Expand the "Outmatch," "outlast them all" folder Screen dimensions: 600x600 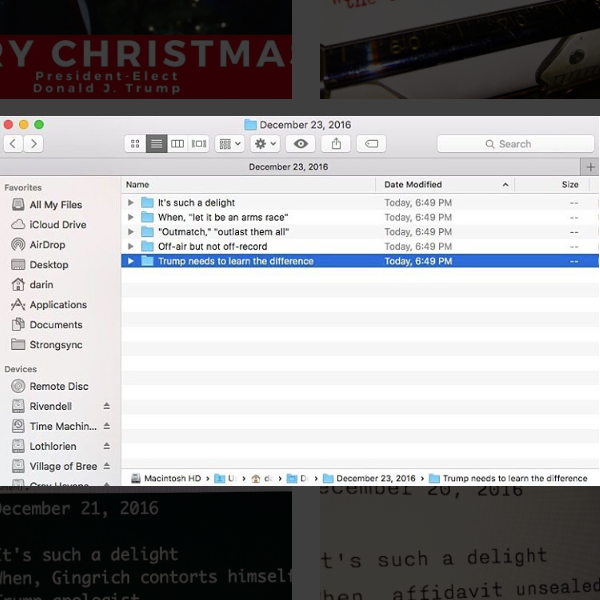click(x=131, y=232)
